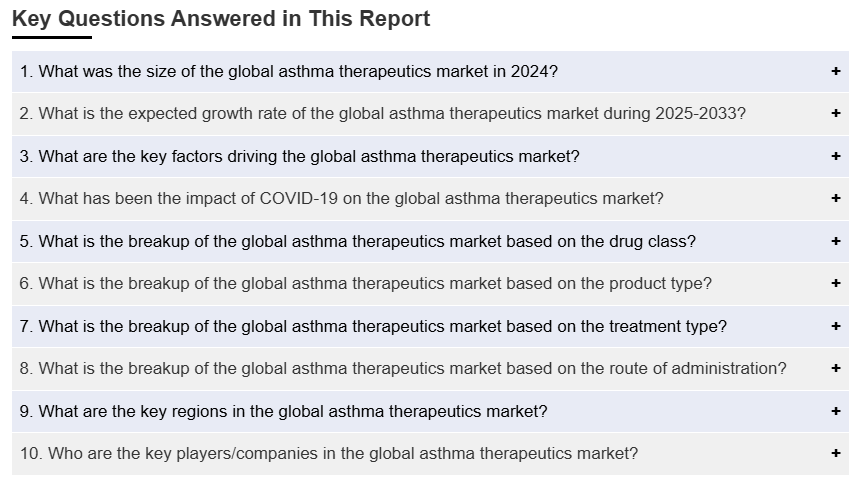Click plus icon for product type breakup question
The width and height of the screenshot is (860, 479).
tap(835, 283)
